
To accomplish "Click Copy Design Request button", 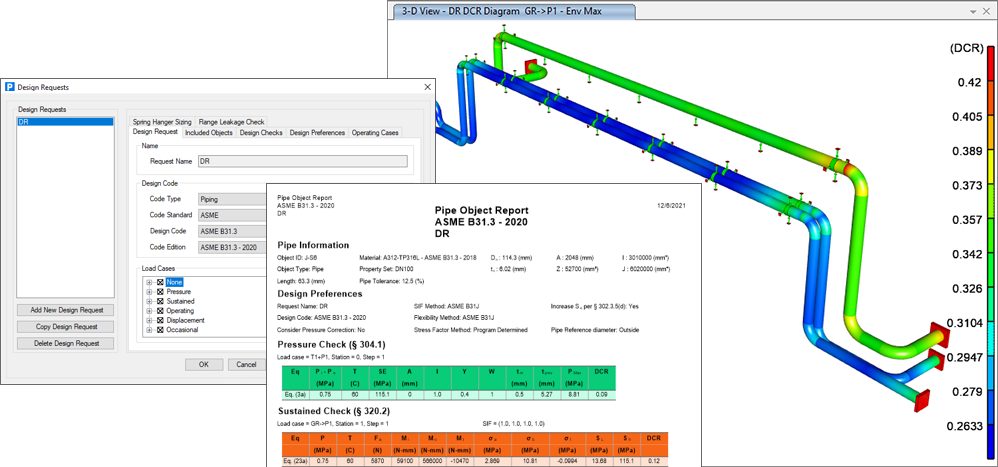I will (67, 326).
